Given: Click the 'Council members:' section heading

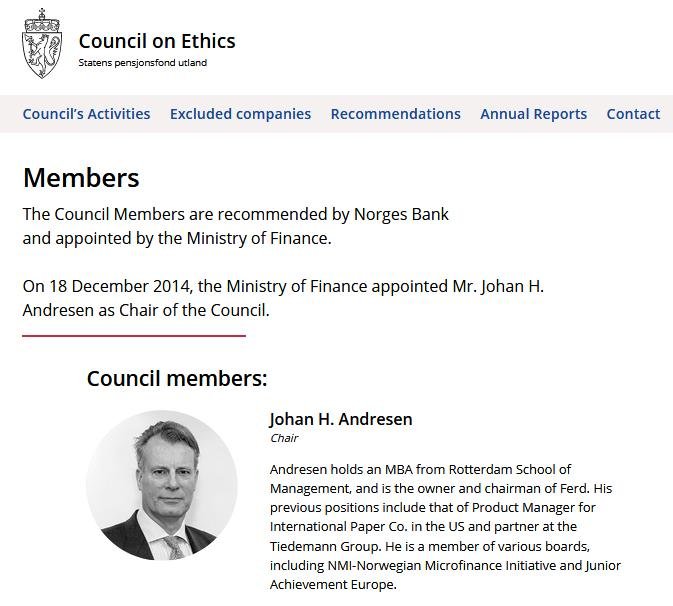Looking at the screenshot, I should (177, 379).
